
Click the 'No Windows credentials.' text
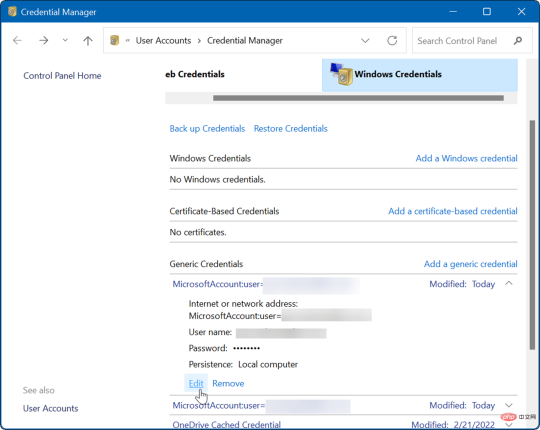click(217, 179)
